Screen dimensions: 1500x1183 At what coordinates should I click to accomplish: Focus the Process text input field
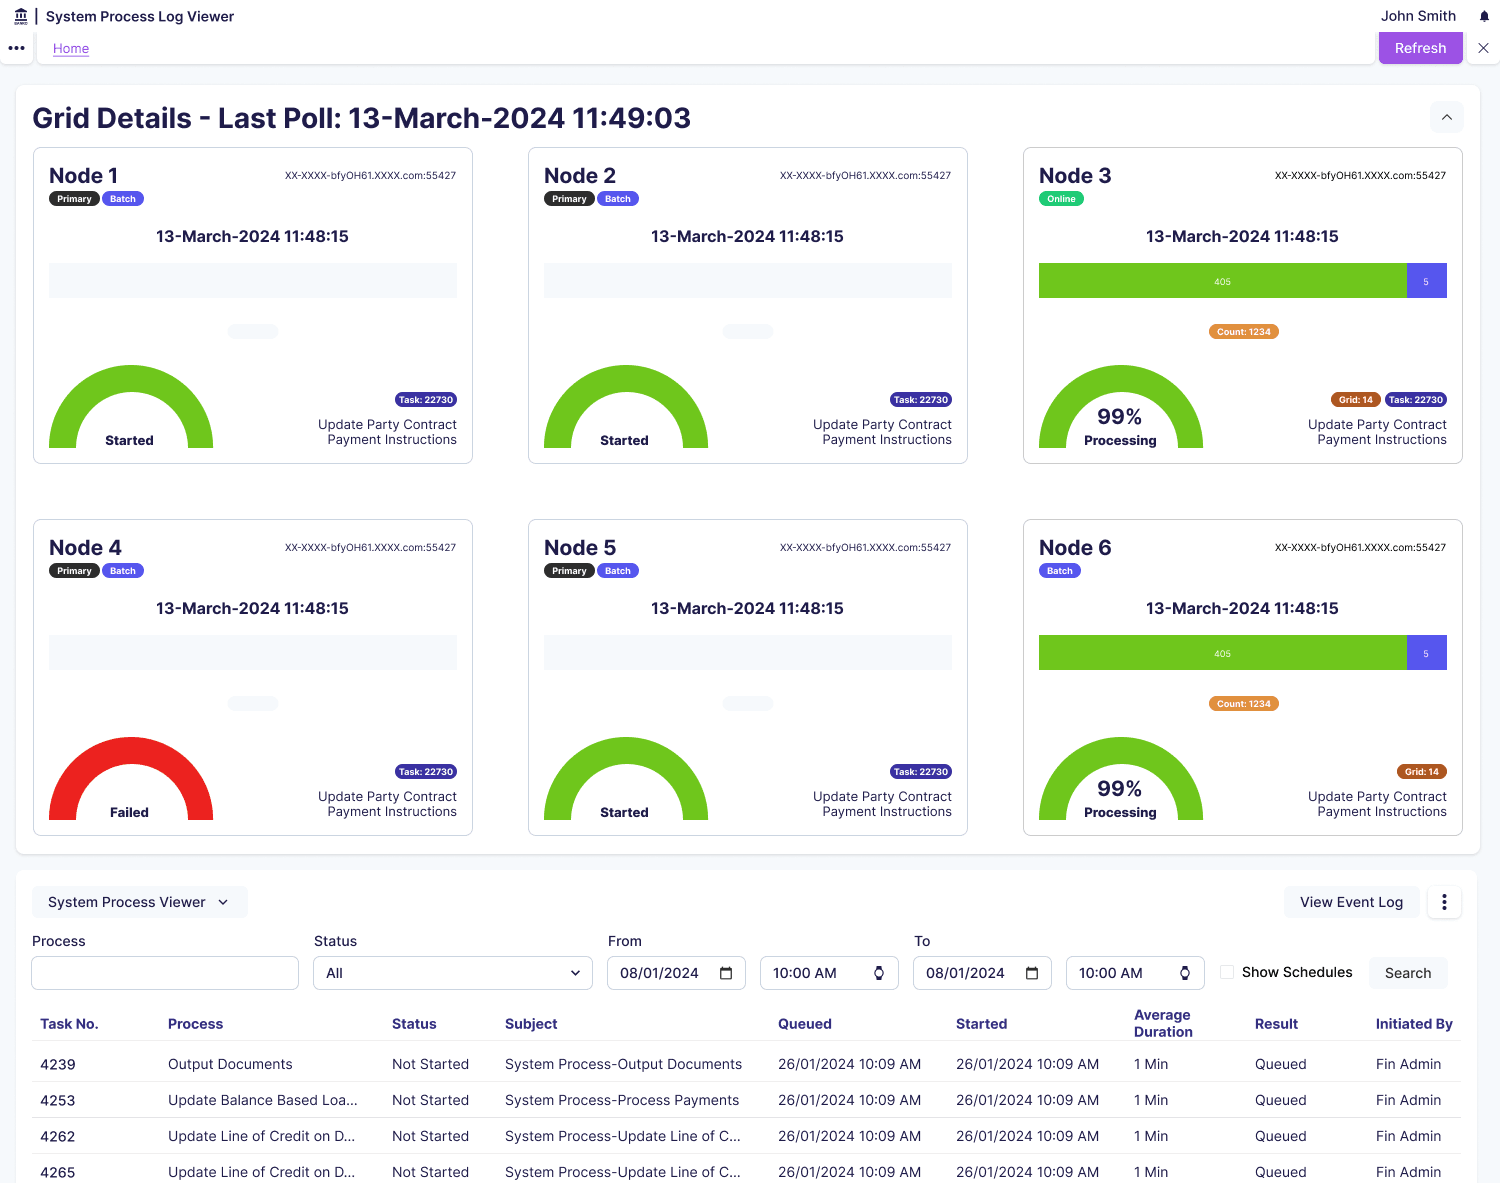pos(165,973)
